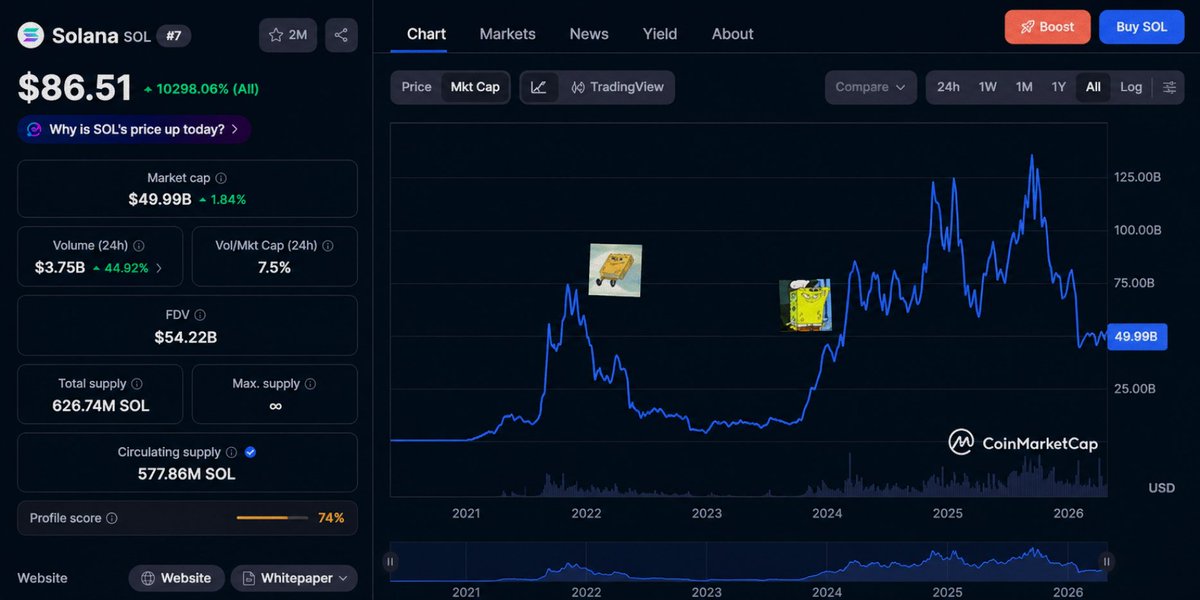Viewport: 1200px width, 600px height.
Task: Click $86.51 price text
Action: tap(75, 88)
